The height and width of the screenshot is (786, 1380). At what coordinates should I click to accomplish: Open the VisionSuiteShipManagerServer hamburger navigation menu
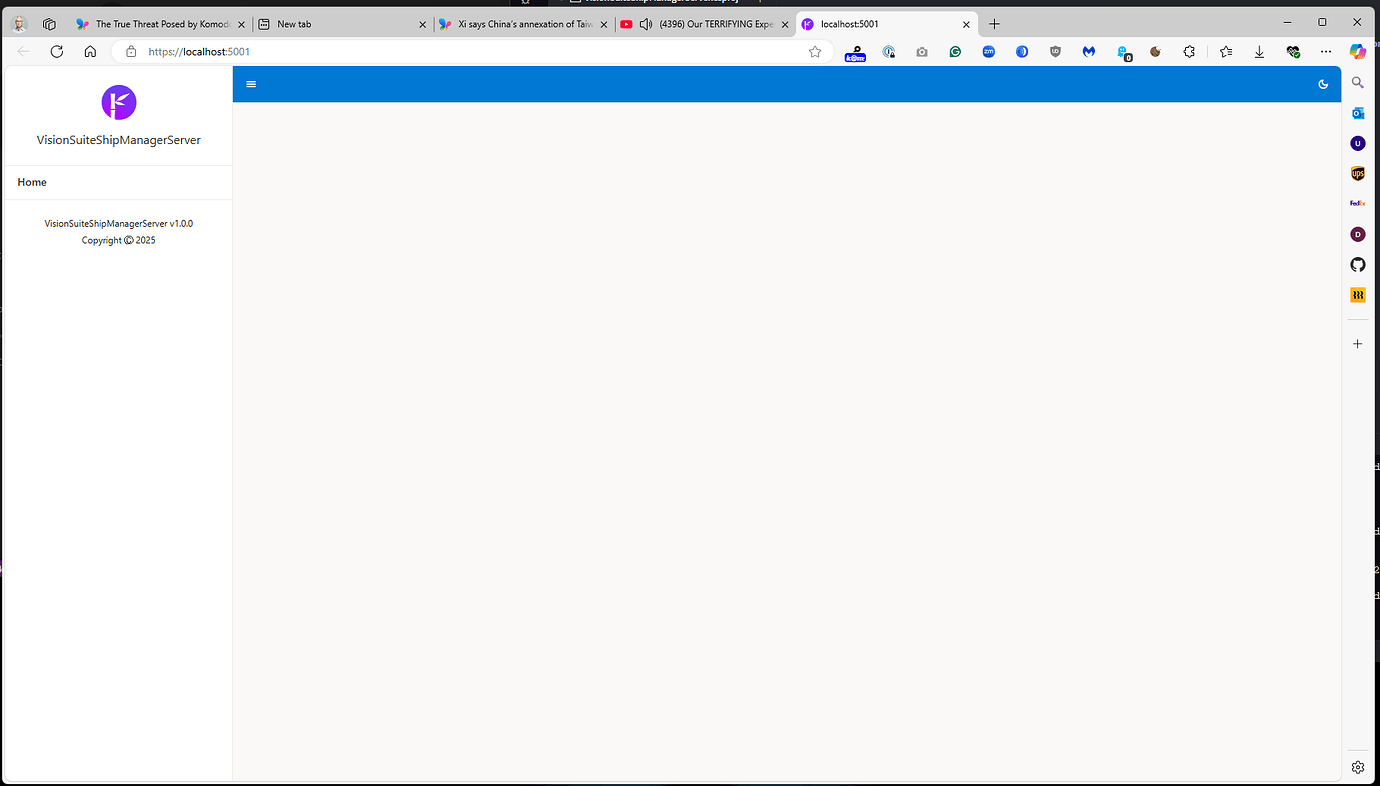(x=250, y=84)
